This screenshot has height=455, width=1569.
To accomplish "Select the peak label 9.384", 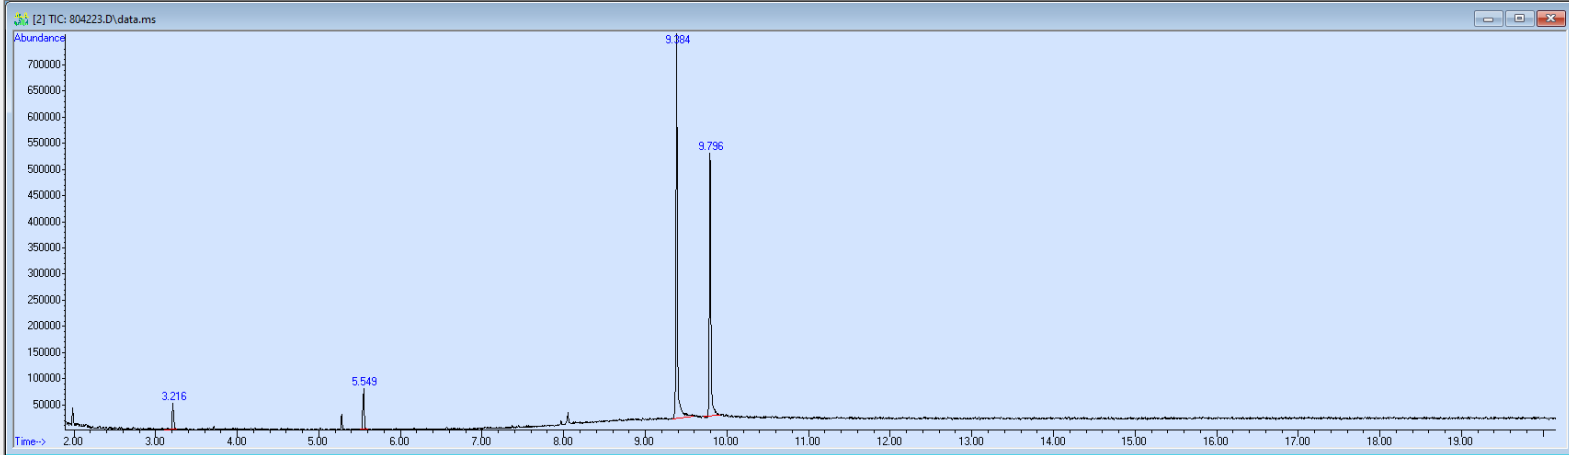I will (677, 40).
